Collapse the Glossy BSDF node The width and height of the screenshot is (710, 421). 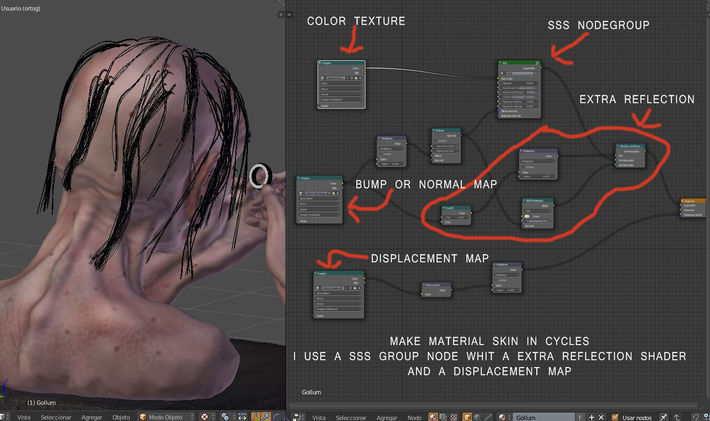click(524, 200)
